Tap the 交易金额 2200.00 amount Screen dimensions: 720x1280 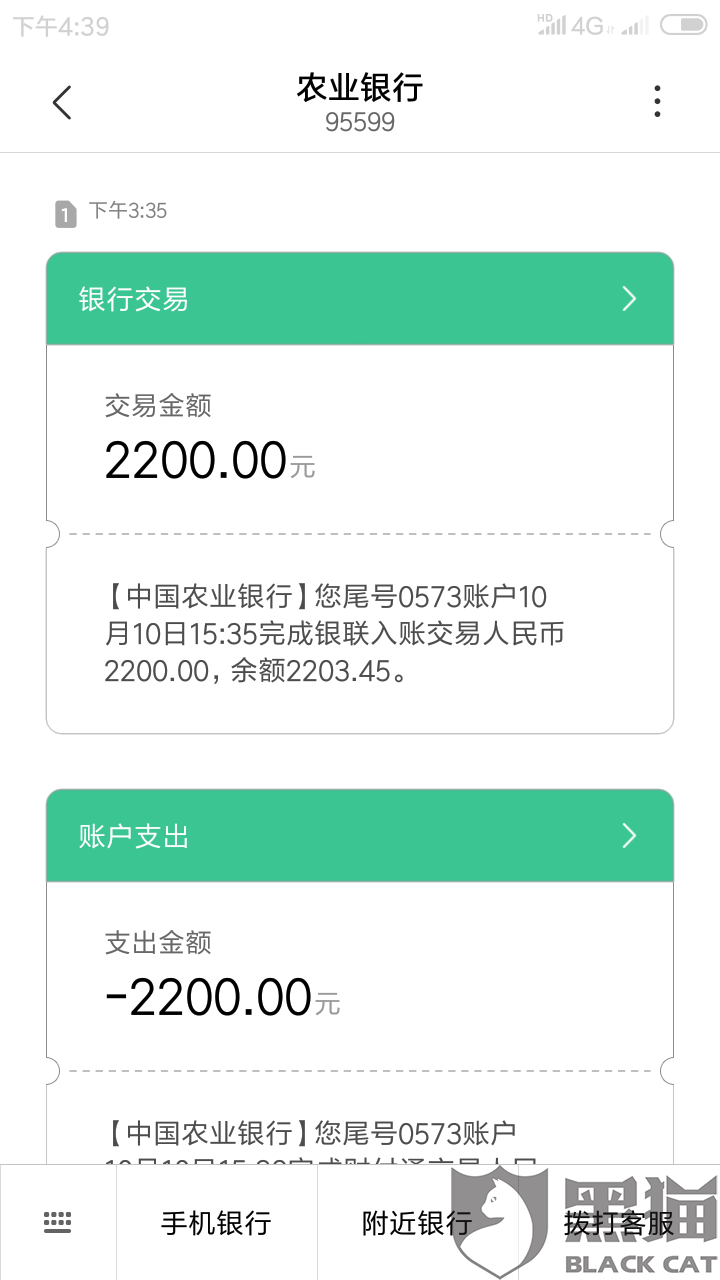point(197,461)
